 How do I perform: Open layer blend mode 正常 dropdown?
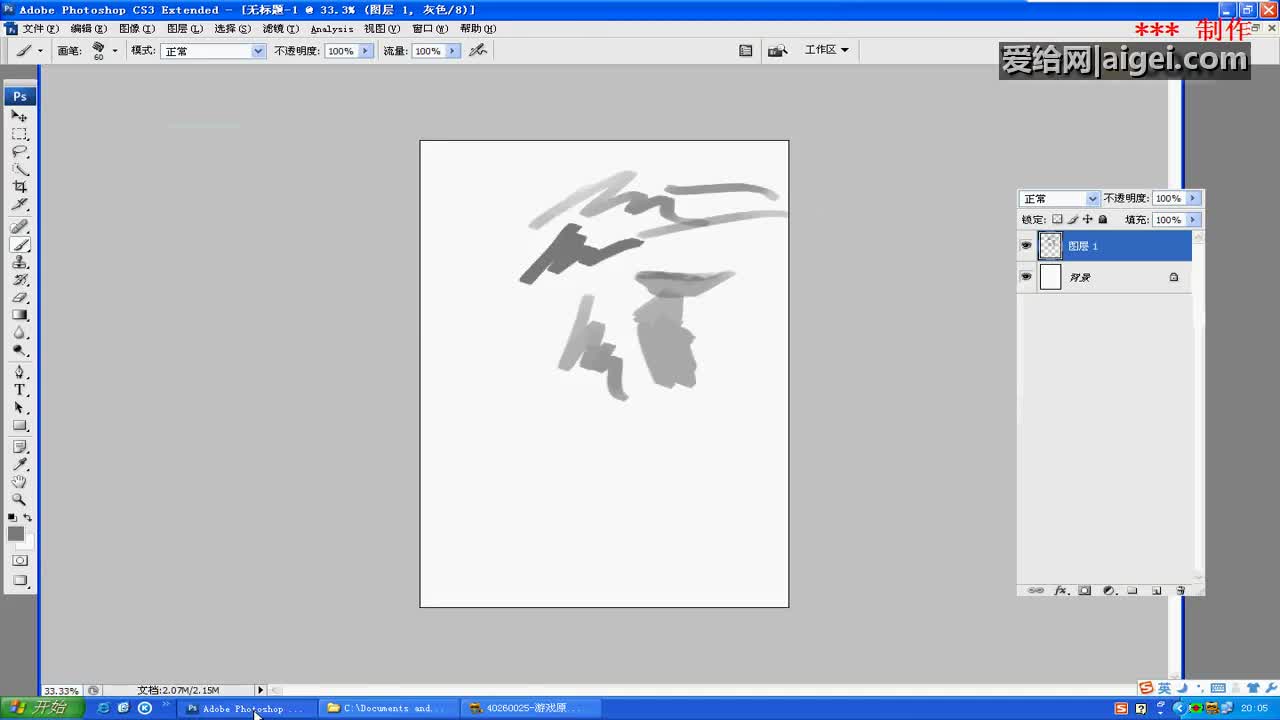pyautogui.click(x=1059, y=199)
